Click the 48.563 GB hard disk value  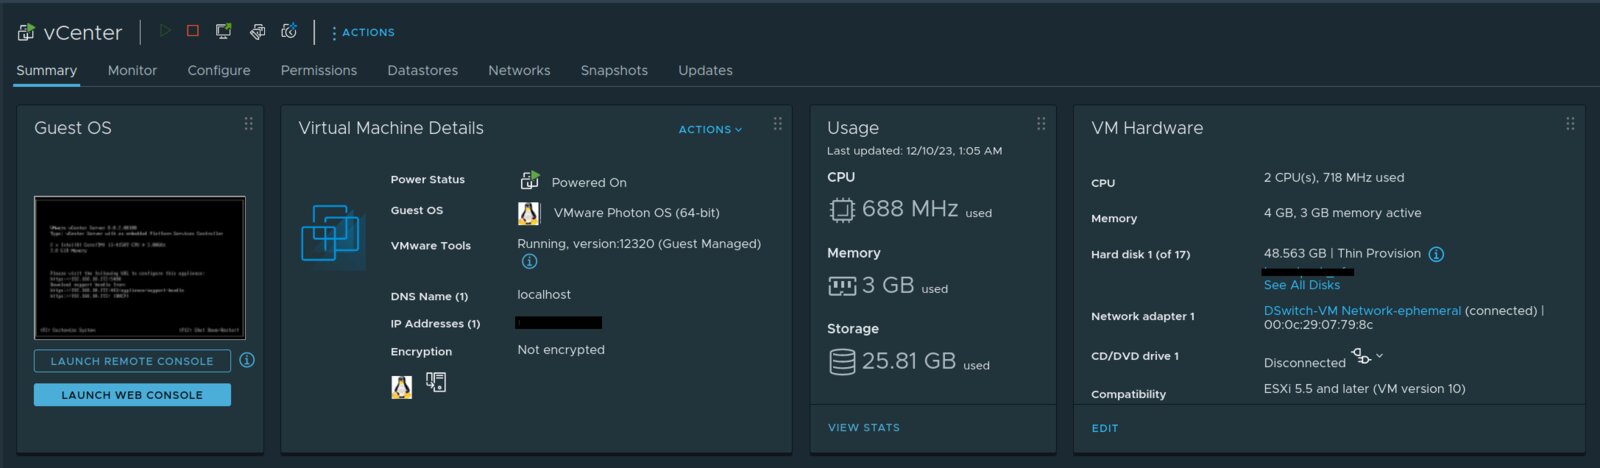tap(1295, 254)
